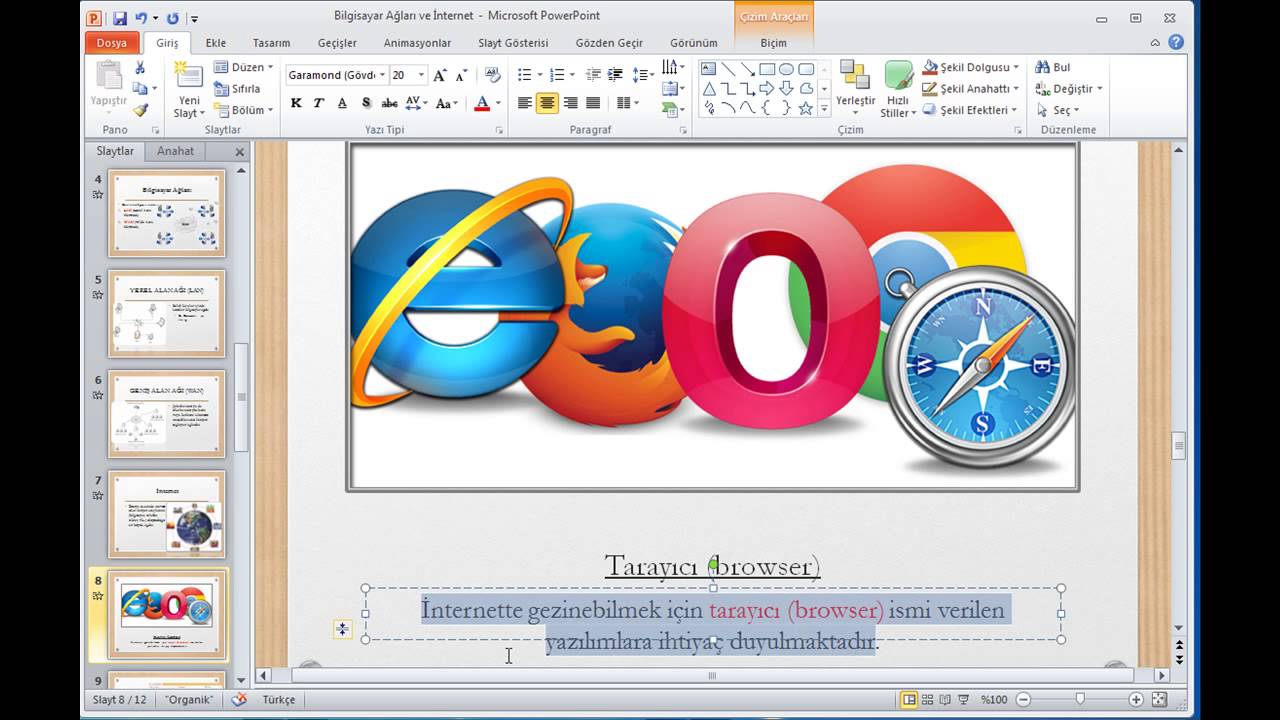Clear all formatting with the eraser icon
Image resolution: width=1280 pixels, height=720 pixels.
click(x=492, y=75)
